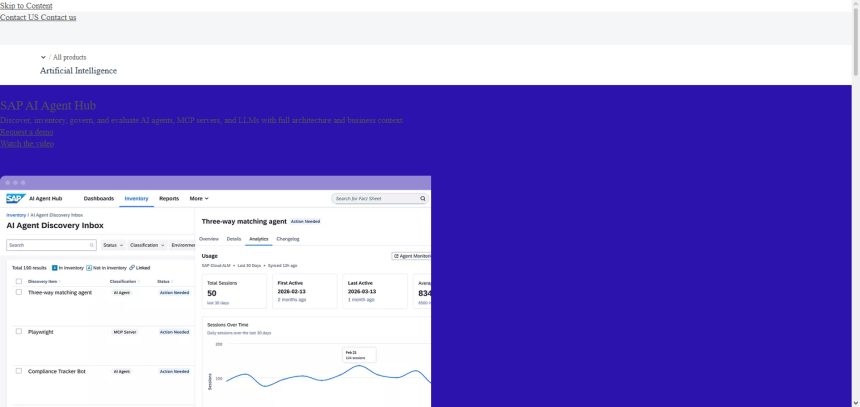Click the First Active date 2026-02-13

point(292,291)
